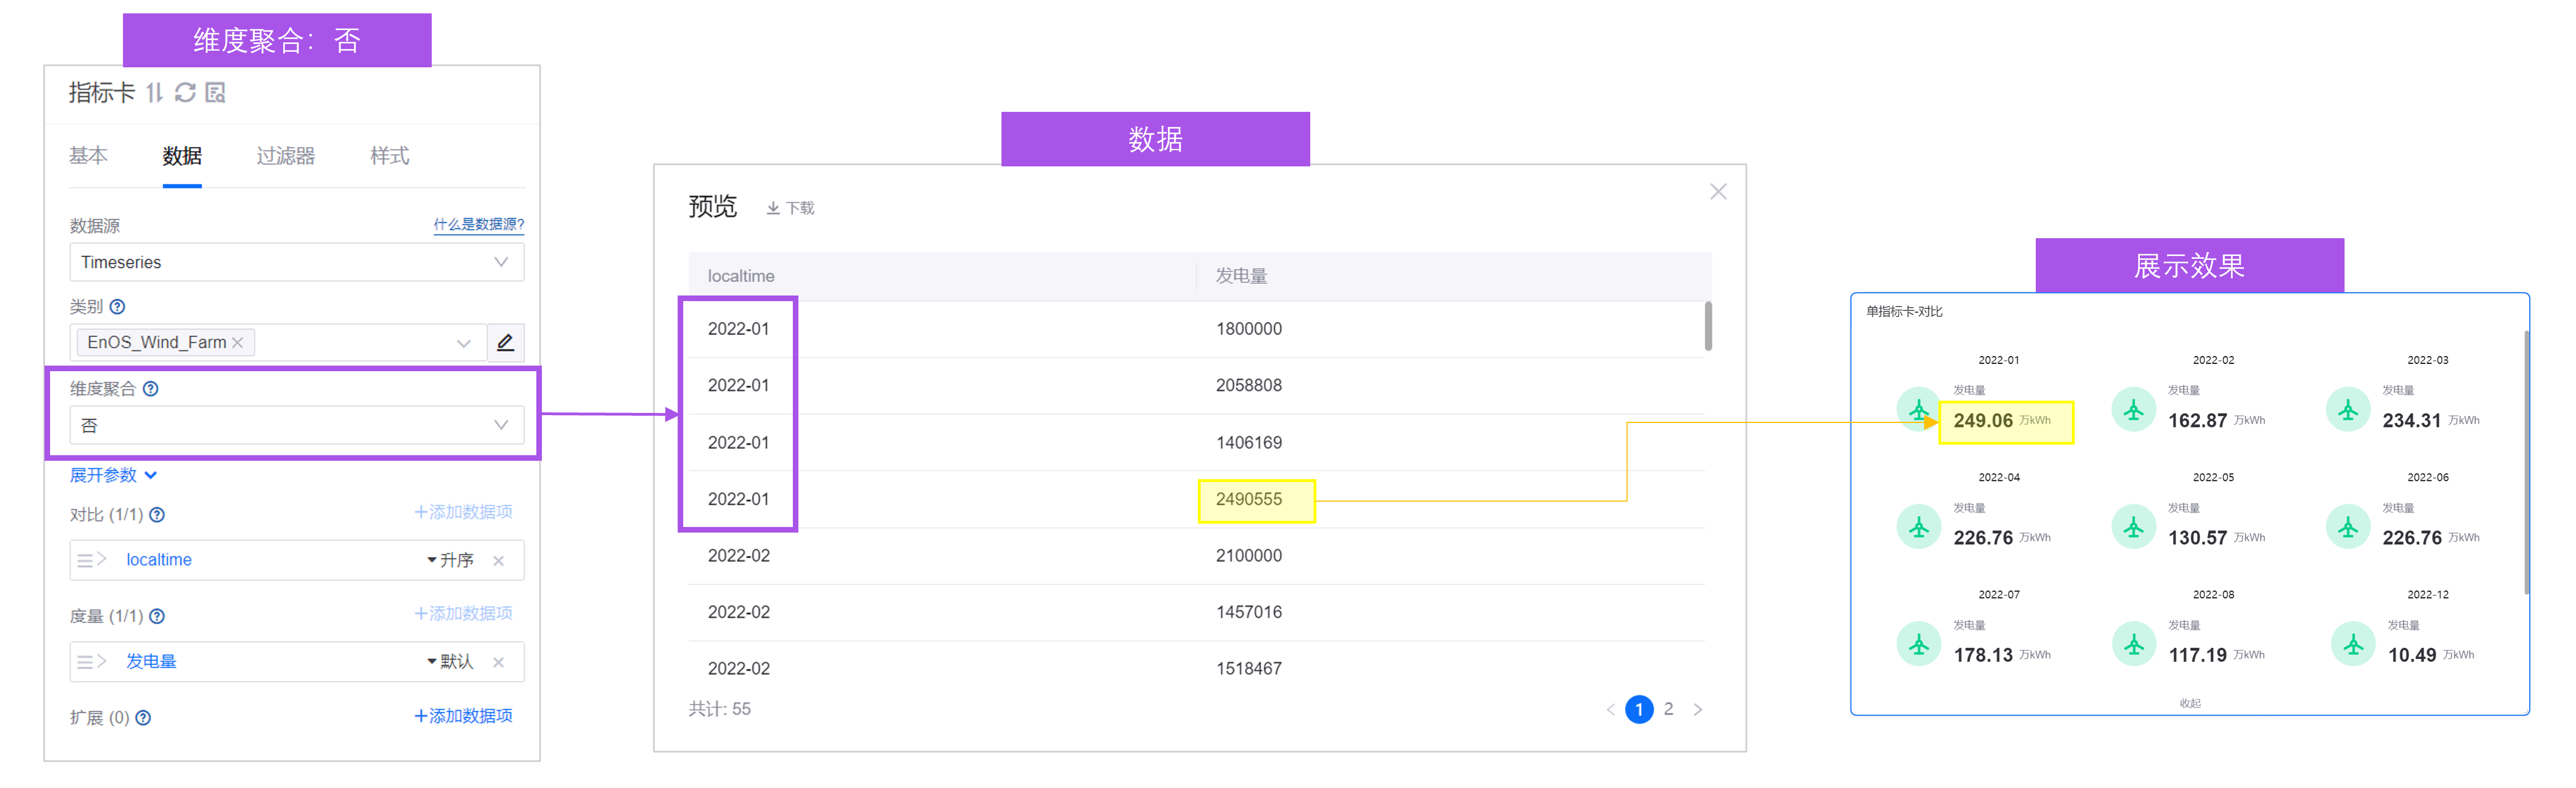The image size is (2576, 788).
Task: Click the 下载 download icon in preview
Action: [773, 208]
